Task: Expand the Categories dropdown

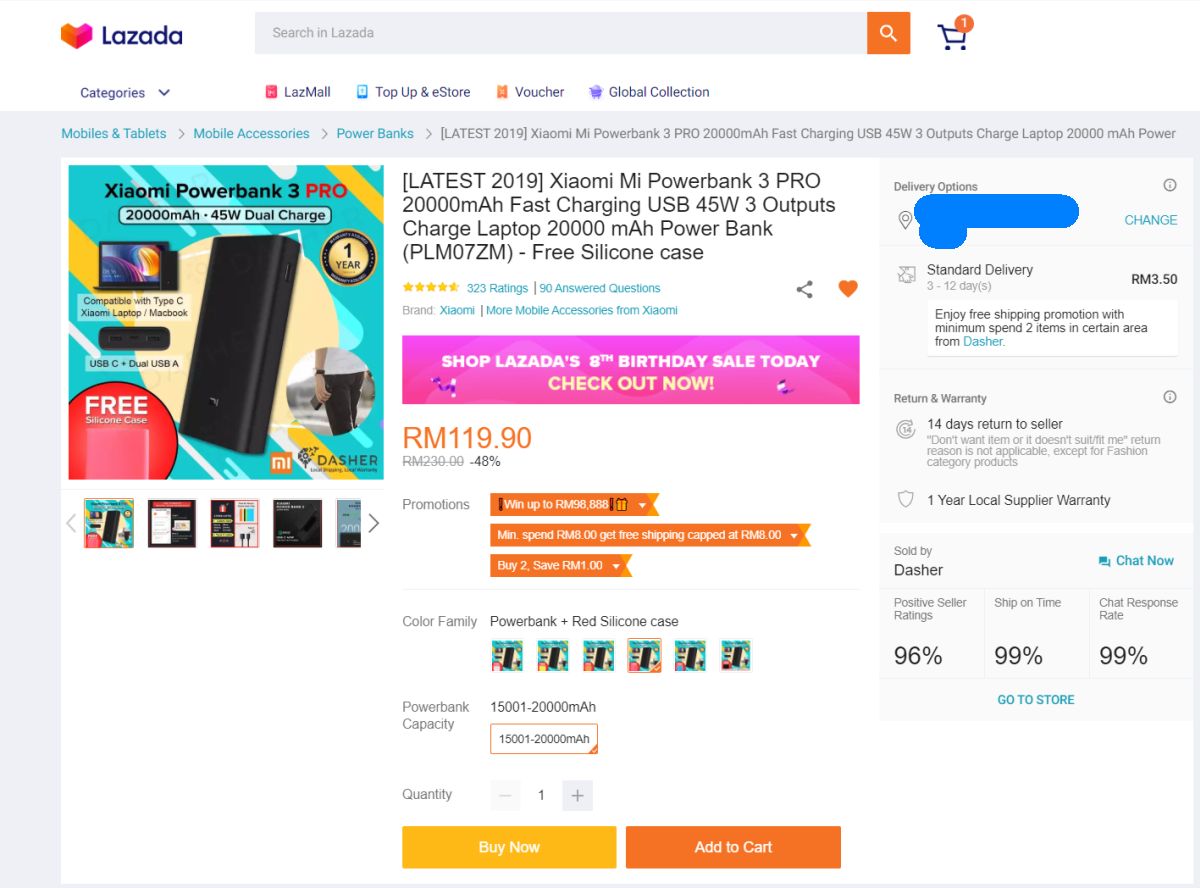Action: 125,93
